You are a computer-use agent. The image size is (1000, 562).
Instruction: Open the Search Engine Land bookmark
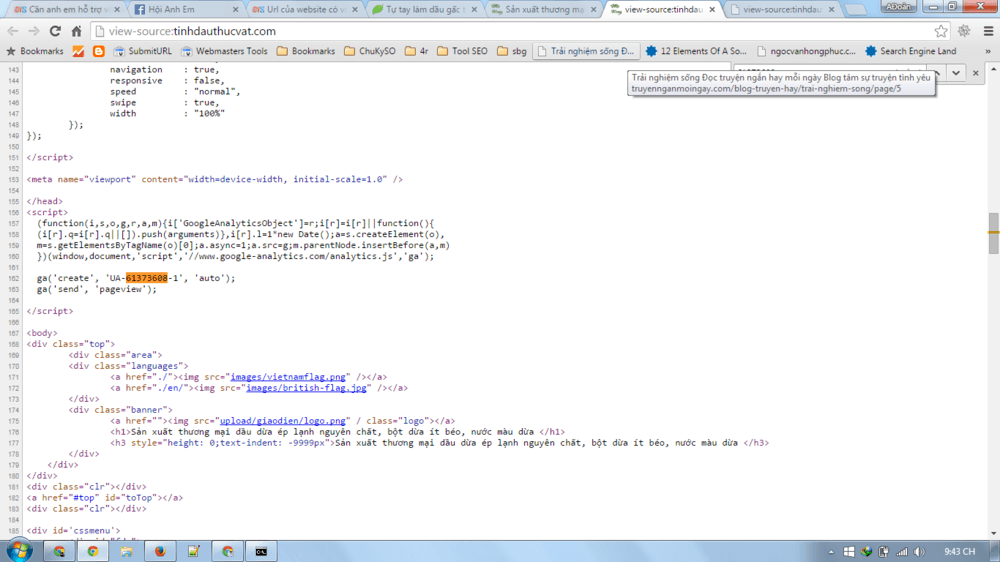coord(911,51)
